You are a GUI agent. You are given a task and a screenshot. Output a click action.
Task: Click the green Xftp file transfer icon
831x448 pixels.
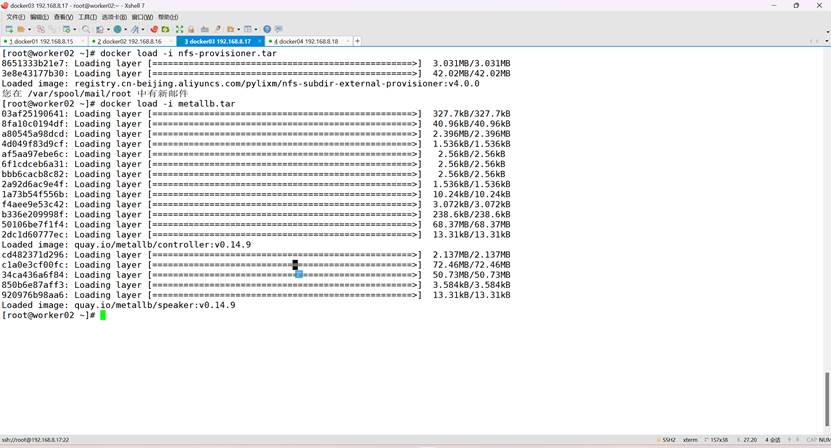[165, 29]
